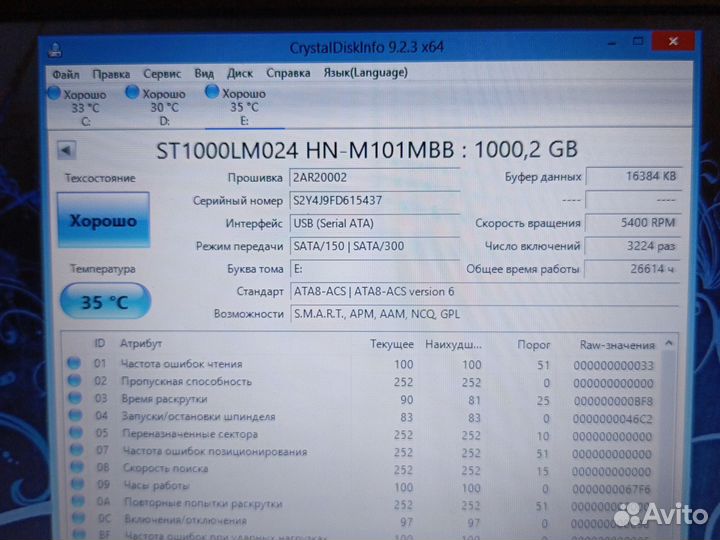The height and width of the screenshot is (540, 720).
Task: Open the Диск menu
Action: point(240,73)
